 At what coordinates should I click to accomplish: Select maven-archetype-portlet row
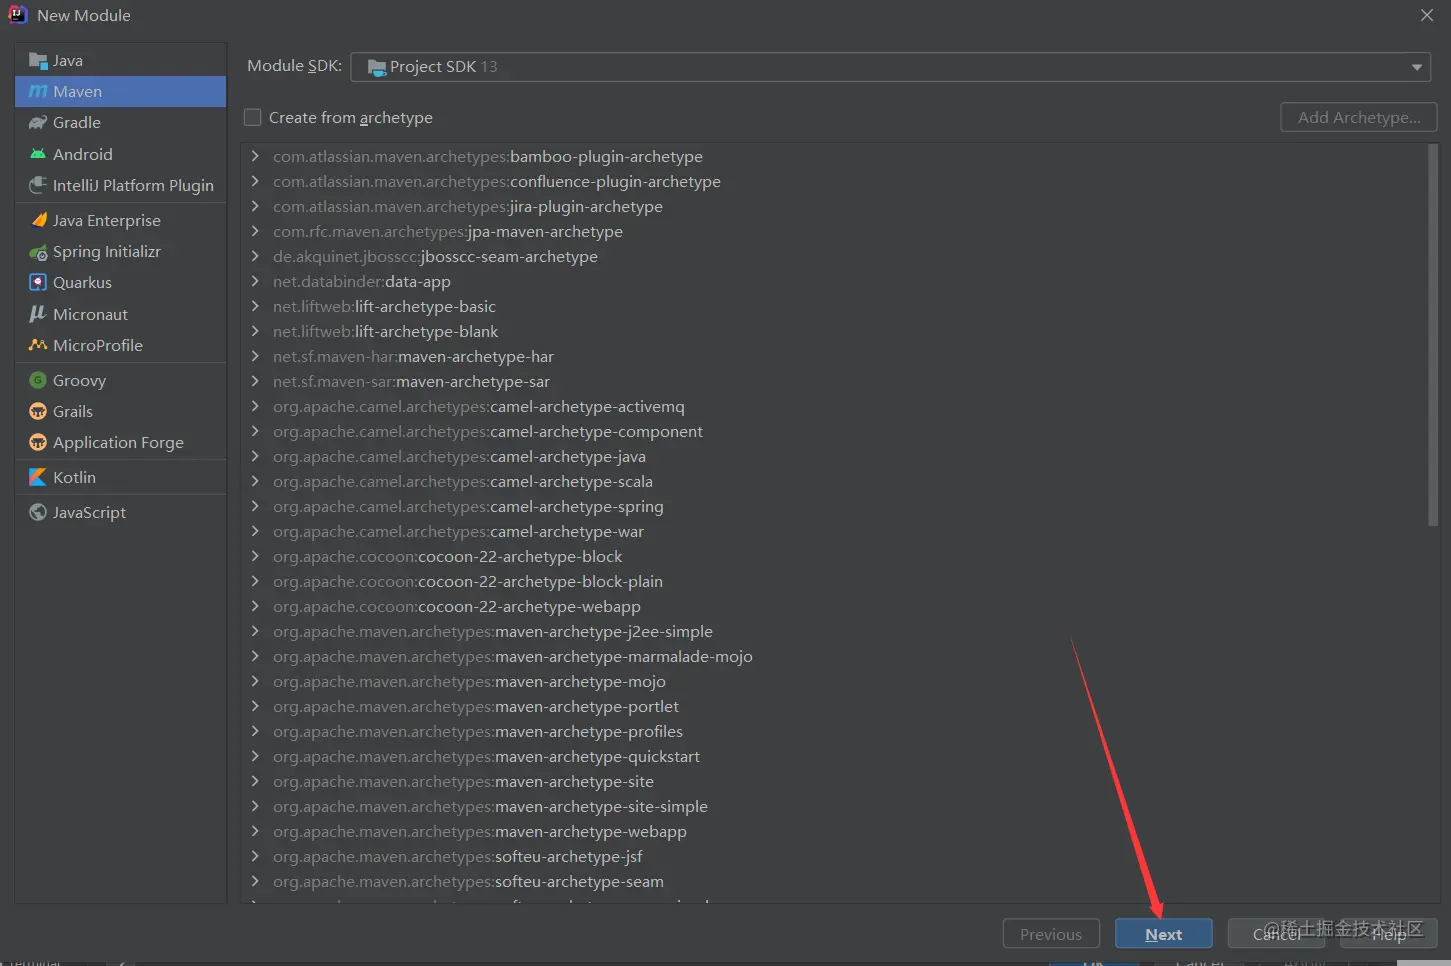tap(835, 706)
